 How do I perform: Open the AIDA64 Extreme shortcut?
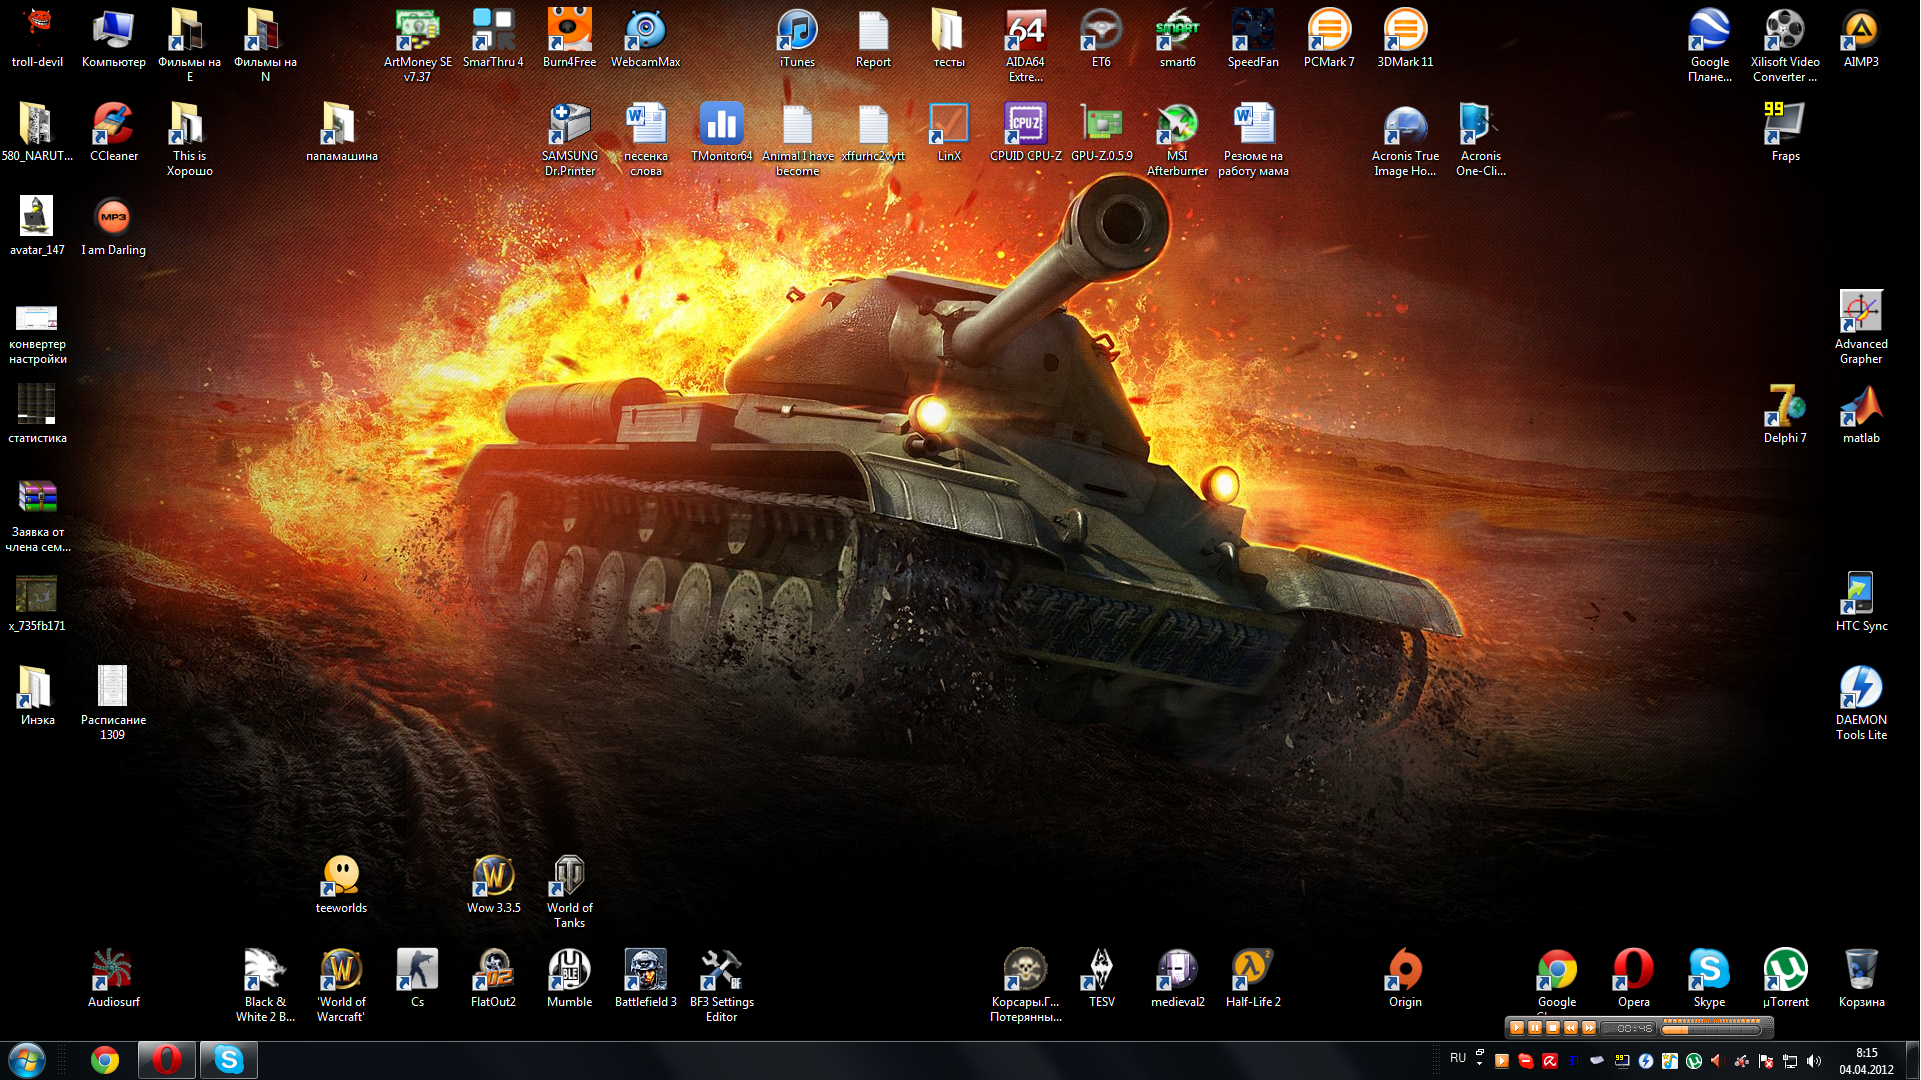[x=1025, y=45]
